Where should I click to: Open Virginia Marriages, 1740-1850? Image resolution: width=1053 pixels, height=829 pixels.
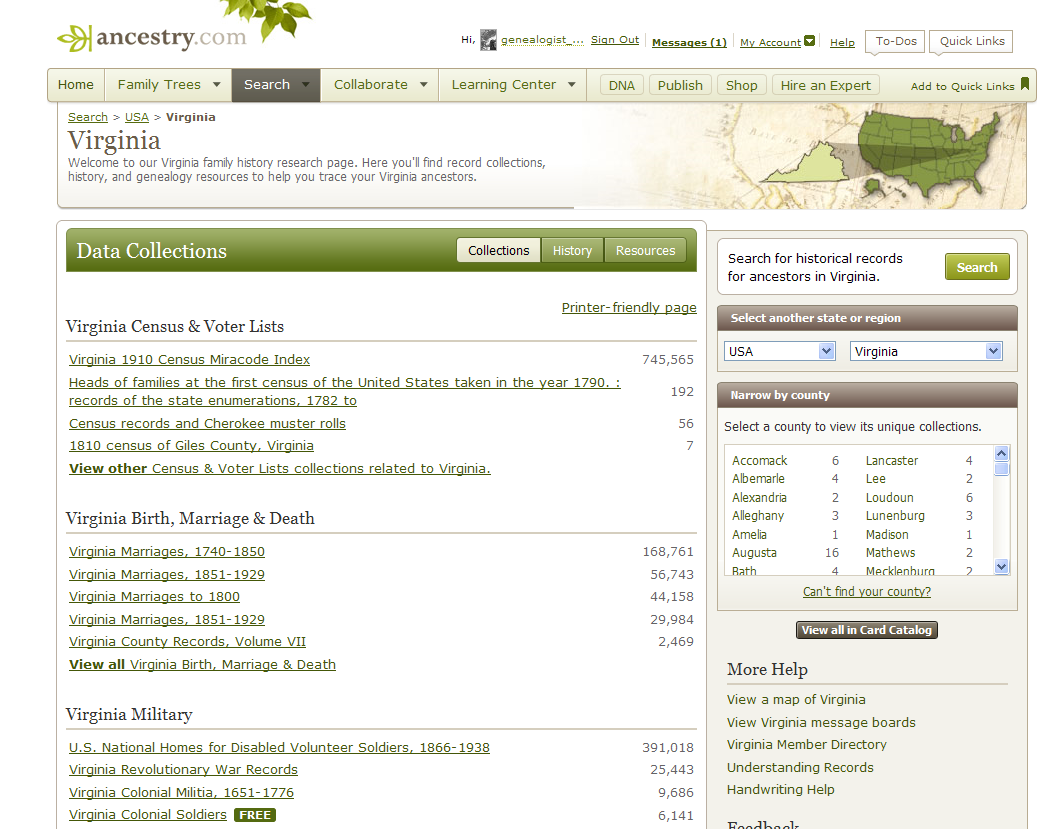[167, 552]
